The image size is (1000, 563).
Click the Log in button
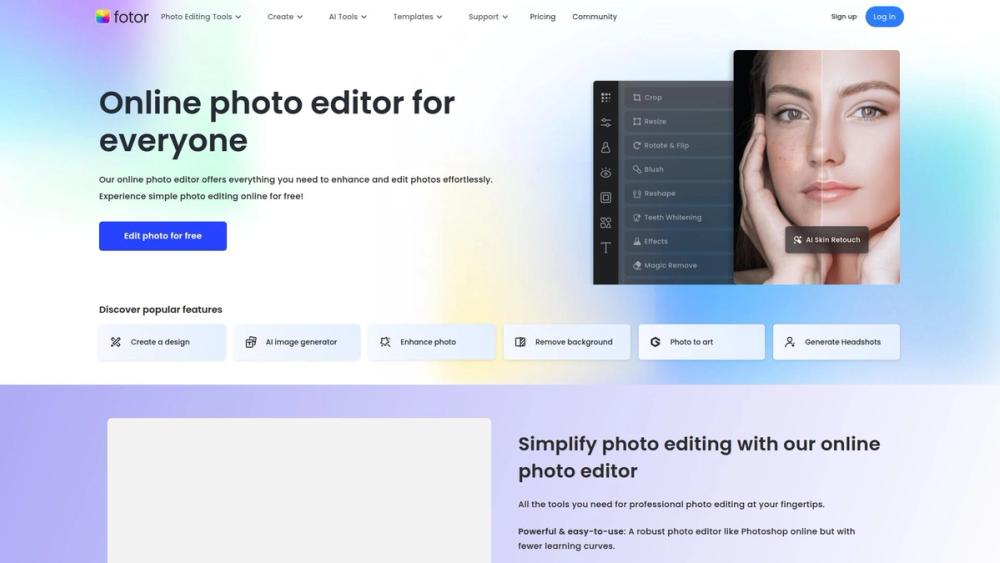tap(884, 17)
